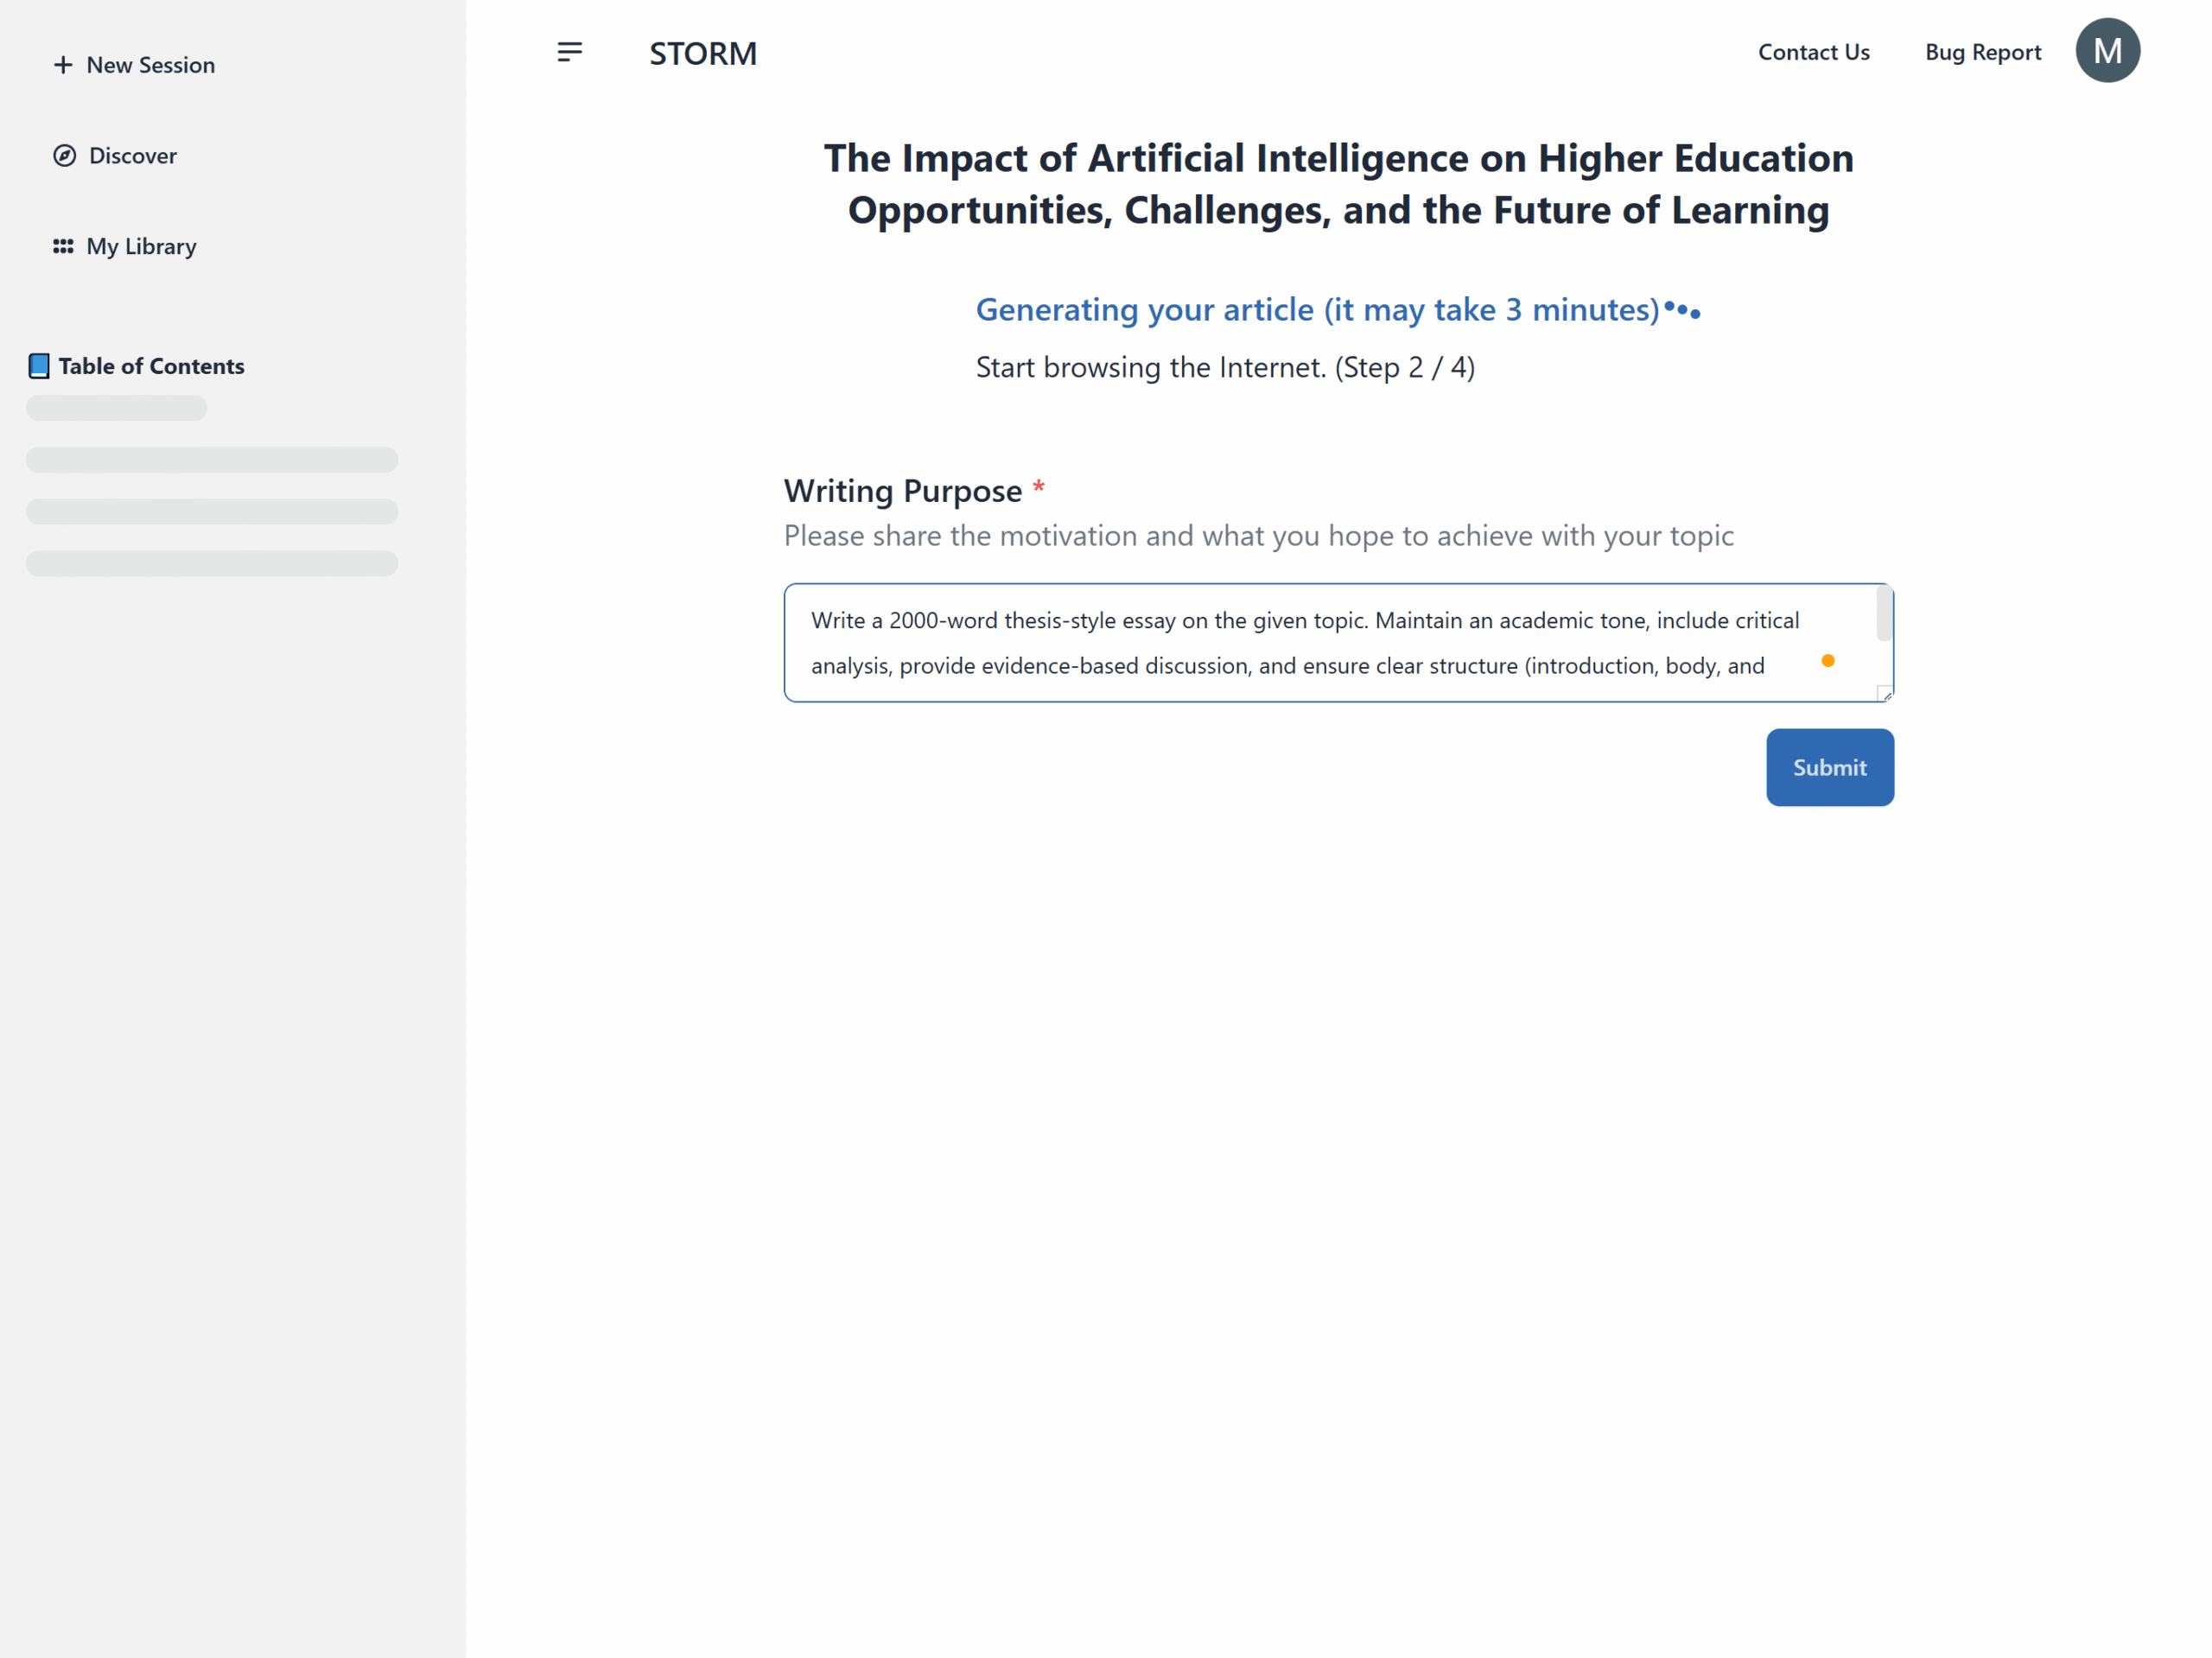This screenshot has height=1658, width=2212.
Task: Click the plus icon for New Session
Action: click(x=63, y=65)
